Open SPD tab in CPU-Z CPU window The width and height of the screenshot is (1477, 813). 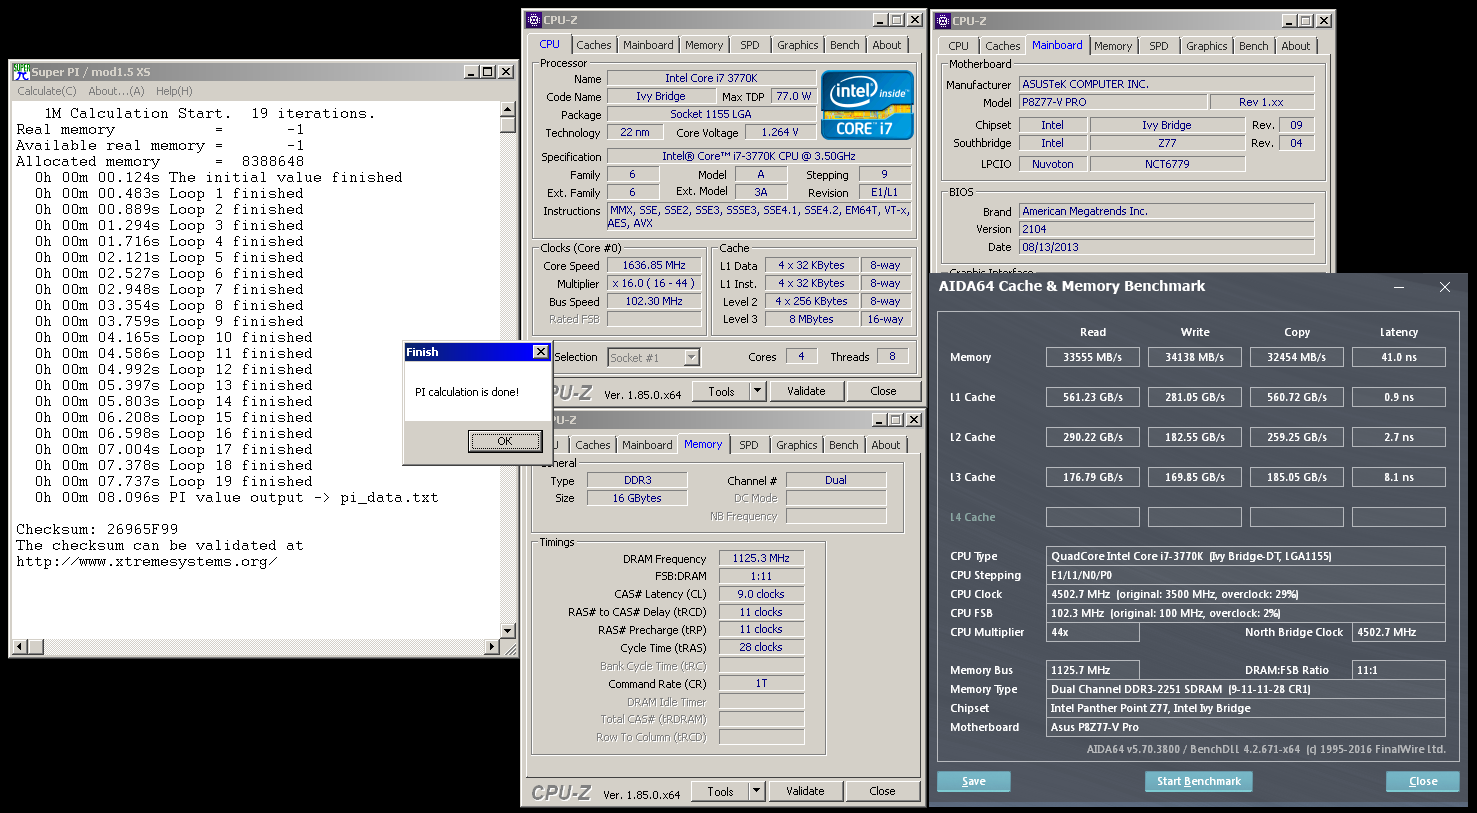click(x=750, y=45)
